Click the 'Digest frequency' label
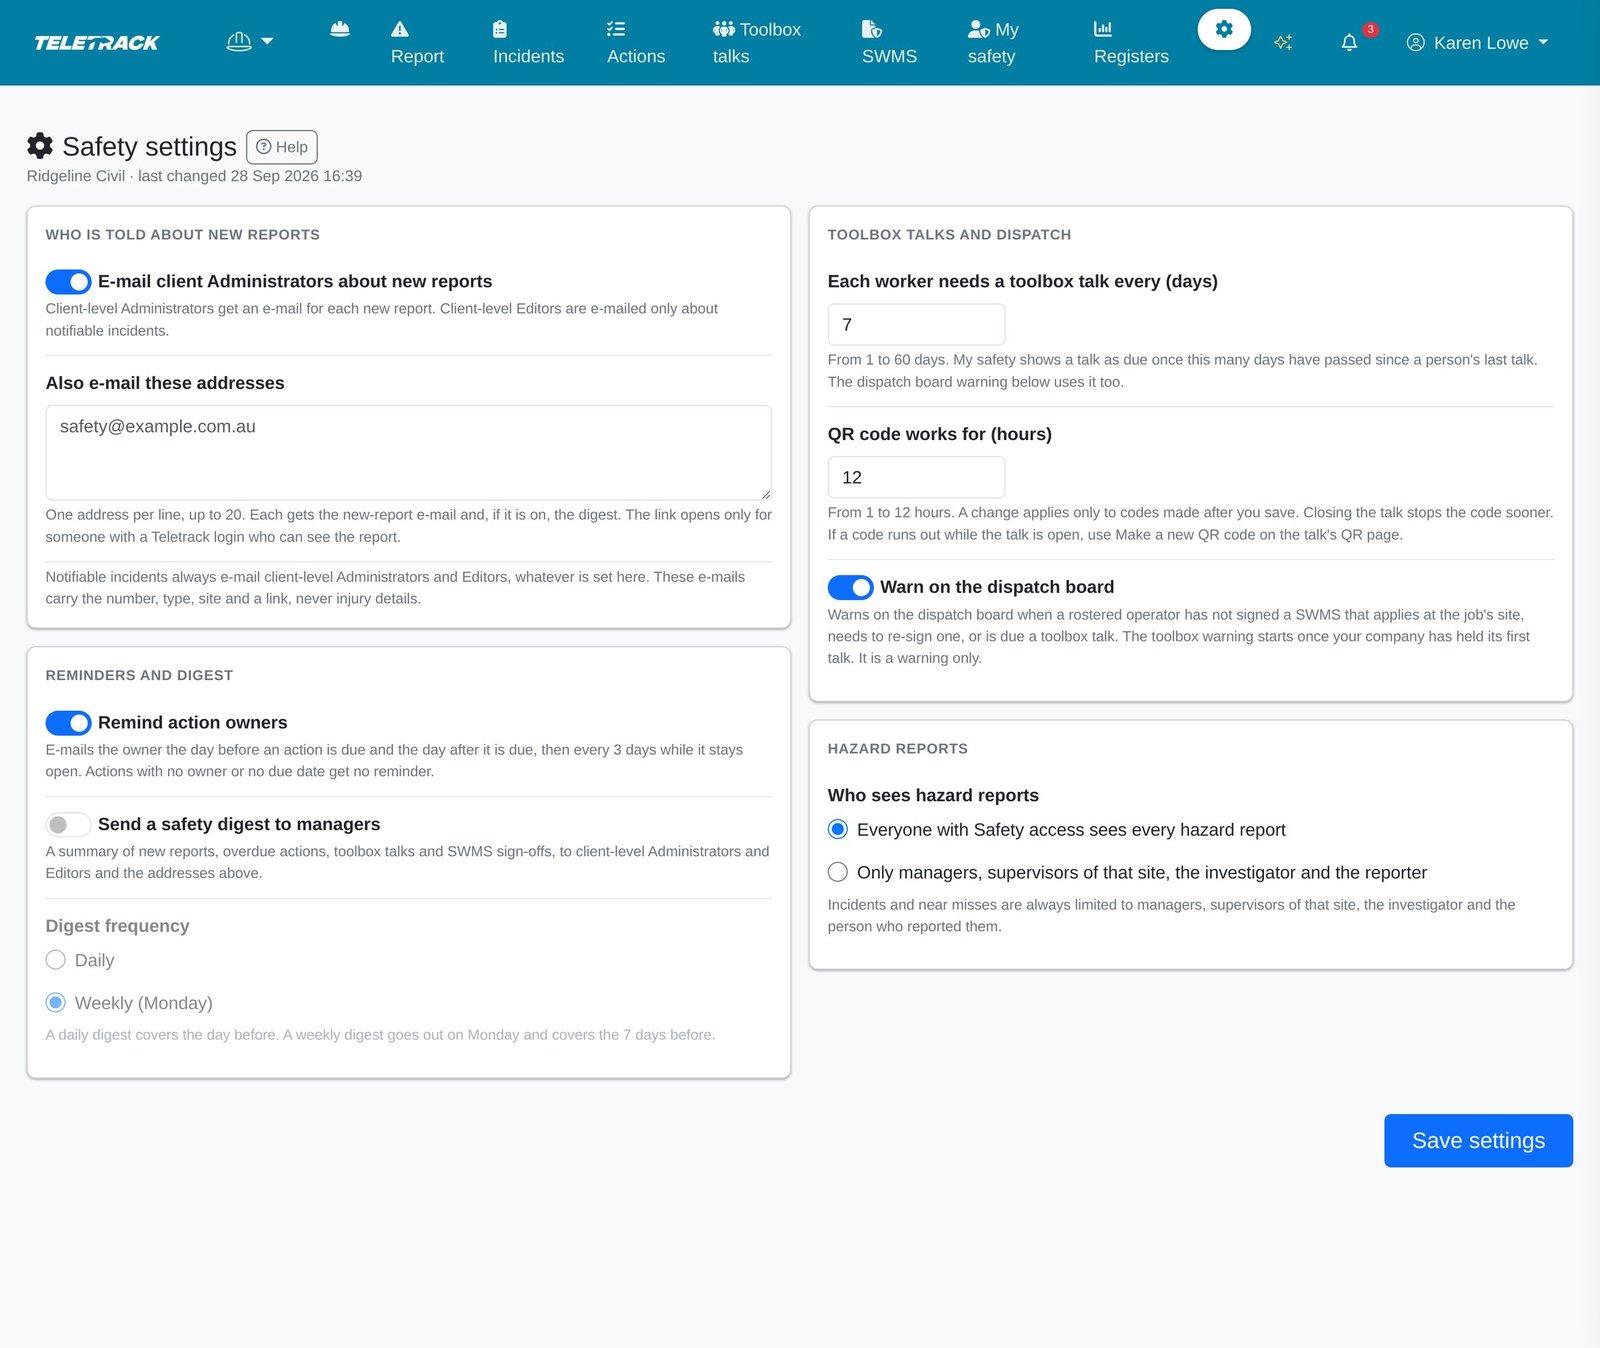Viewport: 1600px width, 1348px height. point(117,926)
